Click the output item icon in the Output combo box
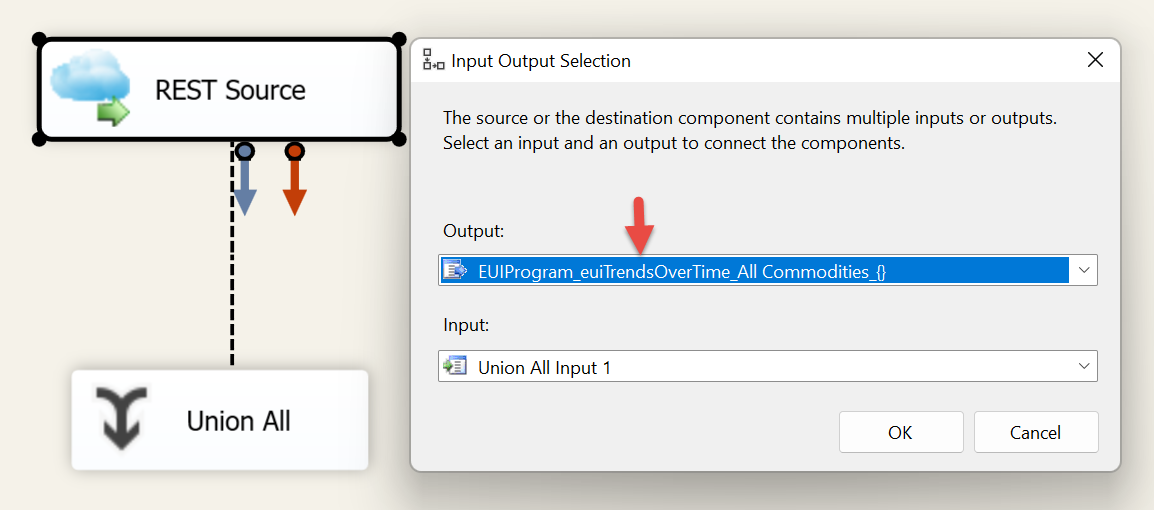The image size is (1154, 510). (x=456, y=271)
